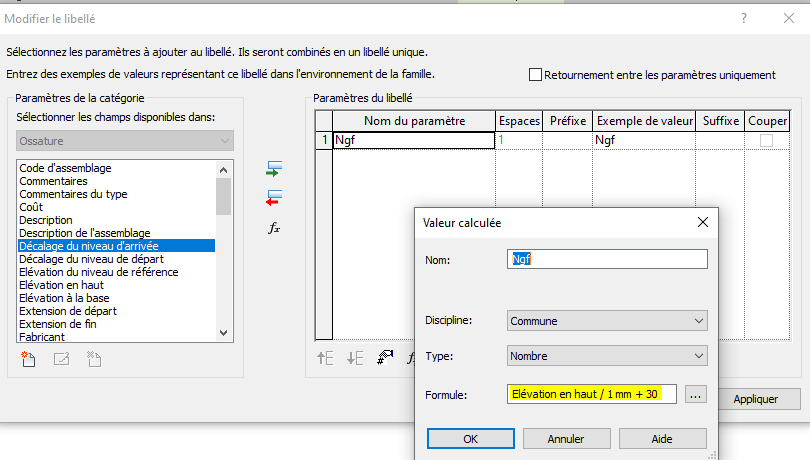Toggle the Couper checkbox for Ngf row
Viewport: 810px width, 460px height.
pos(766,141)
